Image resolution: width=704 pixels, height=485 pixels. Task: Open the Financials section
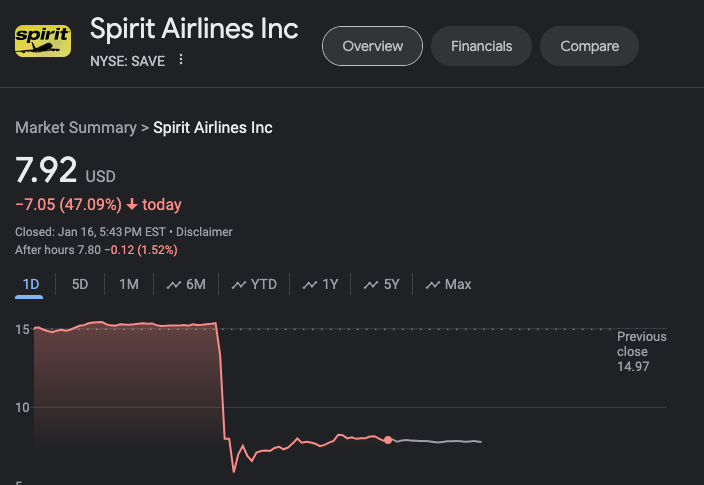(x=481, y=46)
